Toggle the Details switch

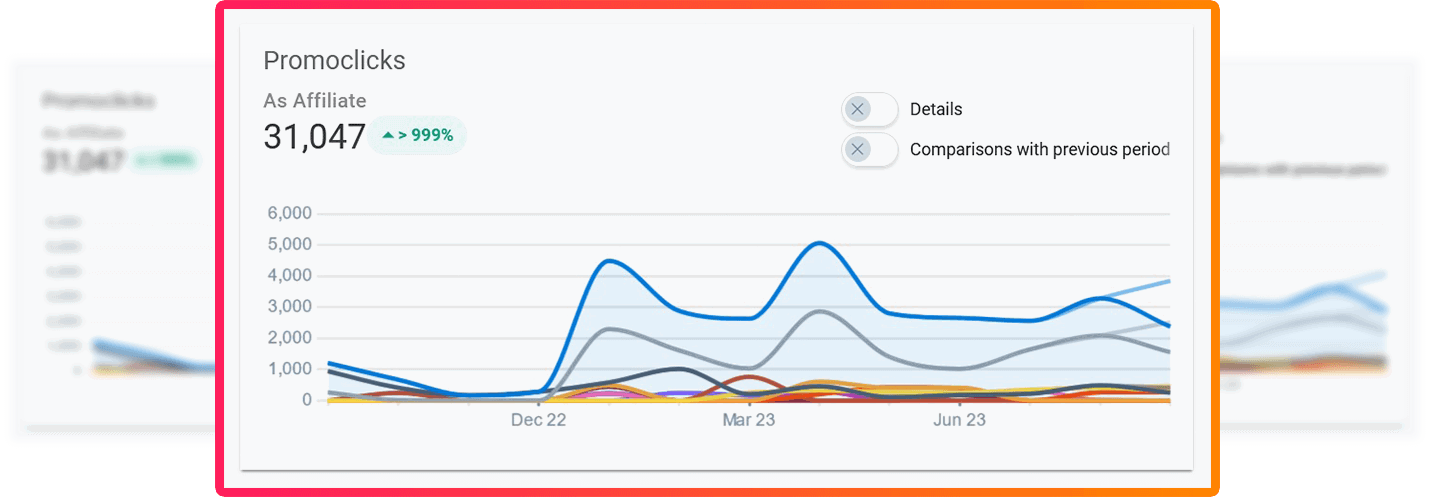[x=870, y=109]
